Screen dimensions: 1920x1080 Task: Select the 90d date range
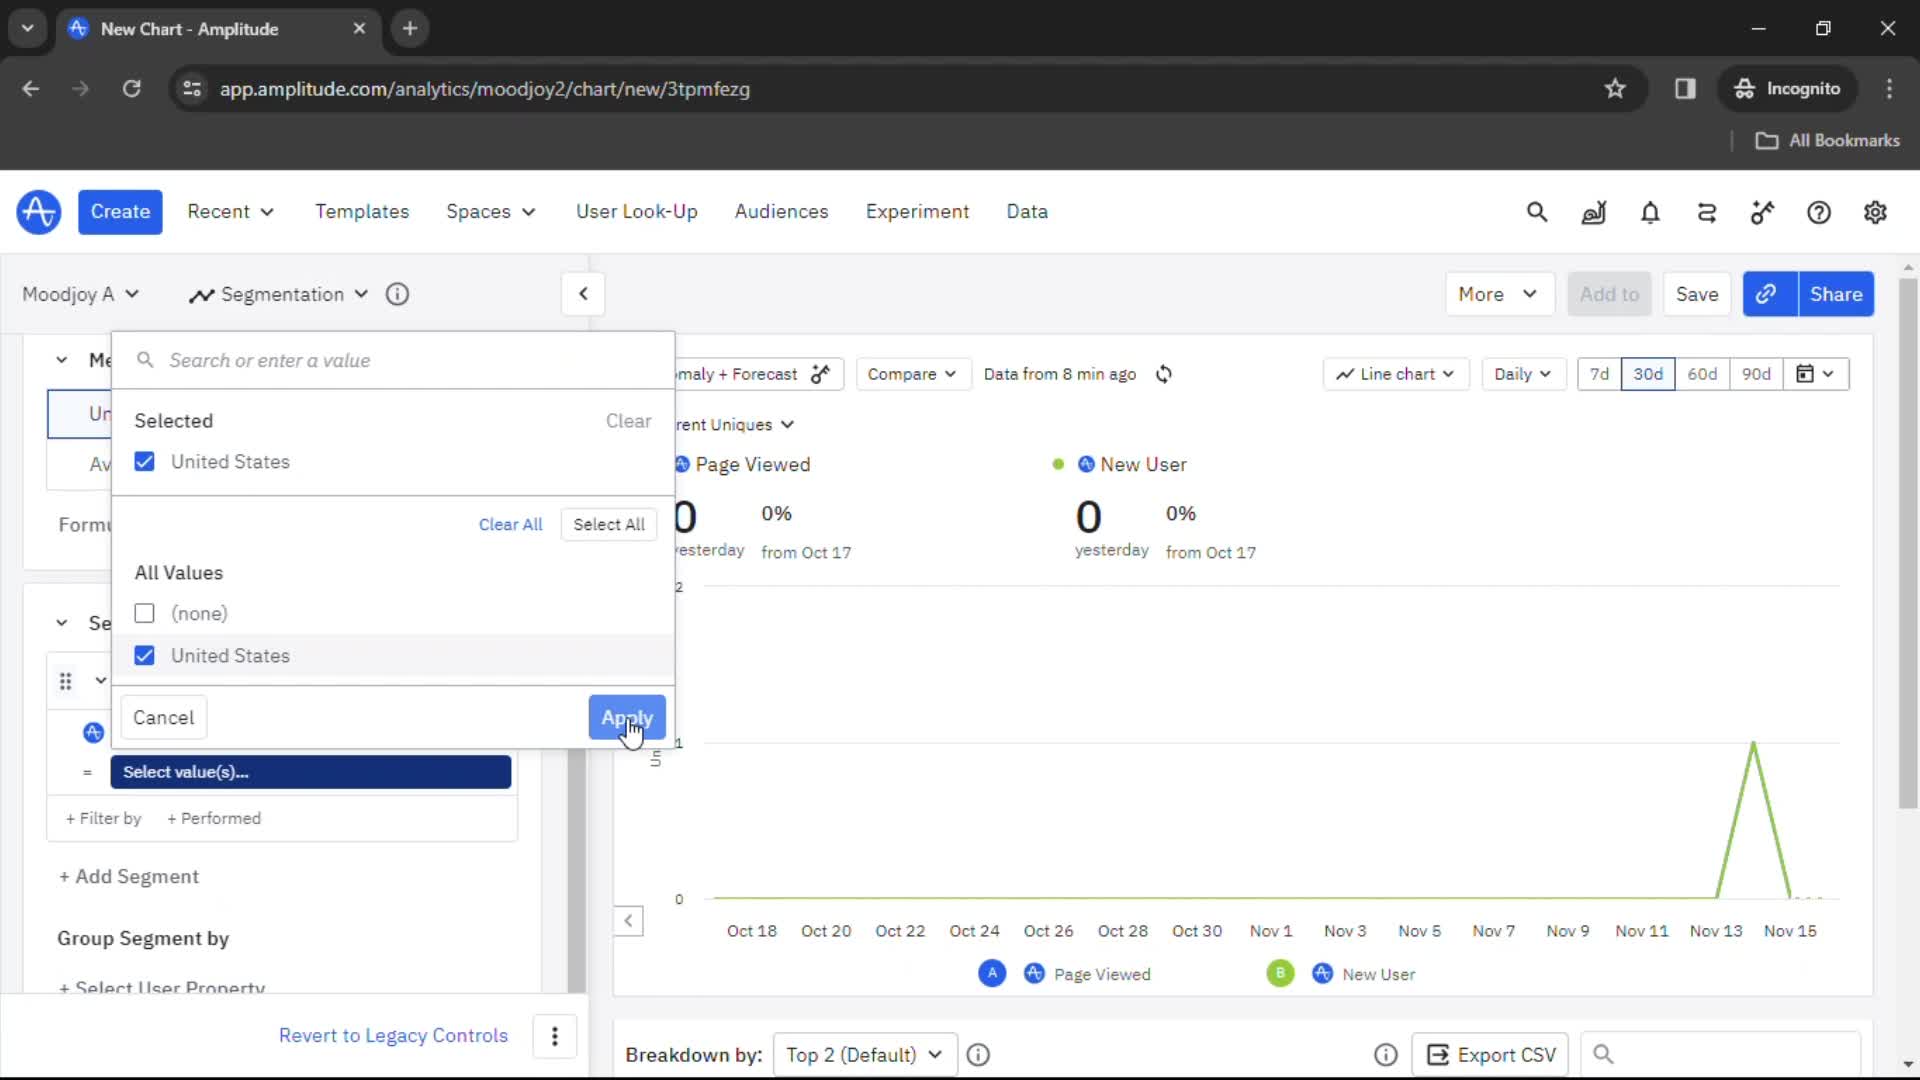pyautogui.click(x=1756, y=374)
